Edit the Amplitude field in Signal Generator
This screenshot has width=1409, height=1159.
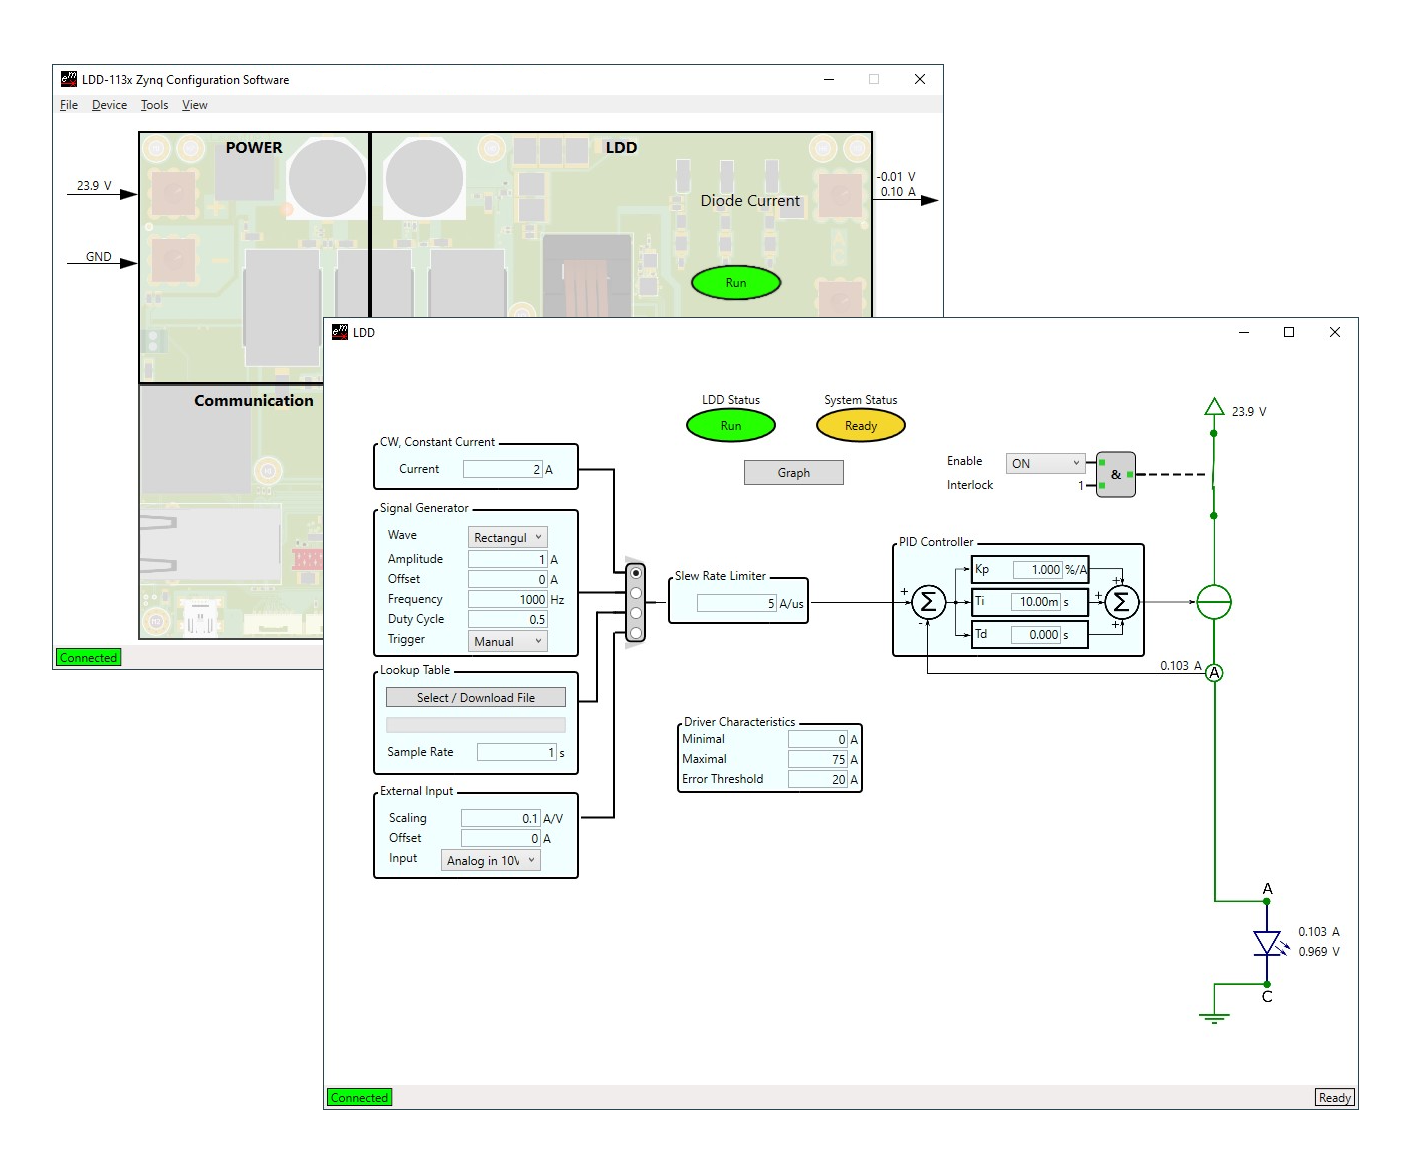(x=508, y=559)
